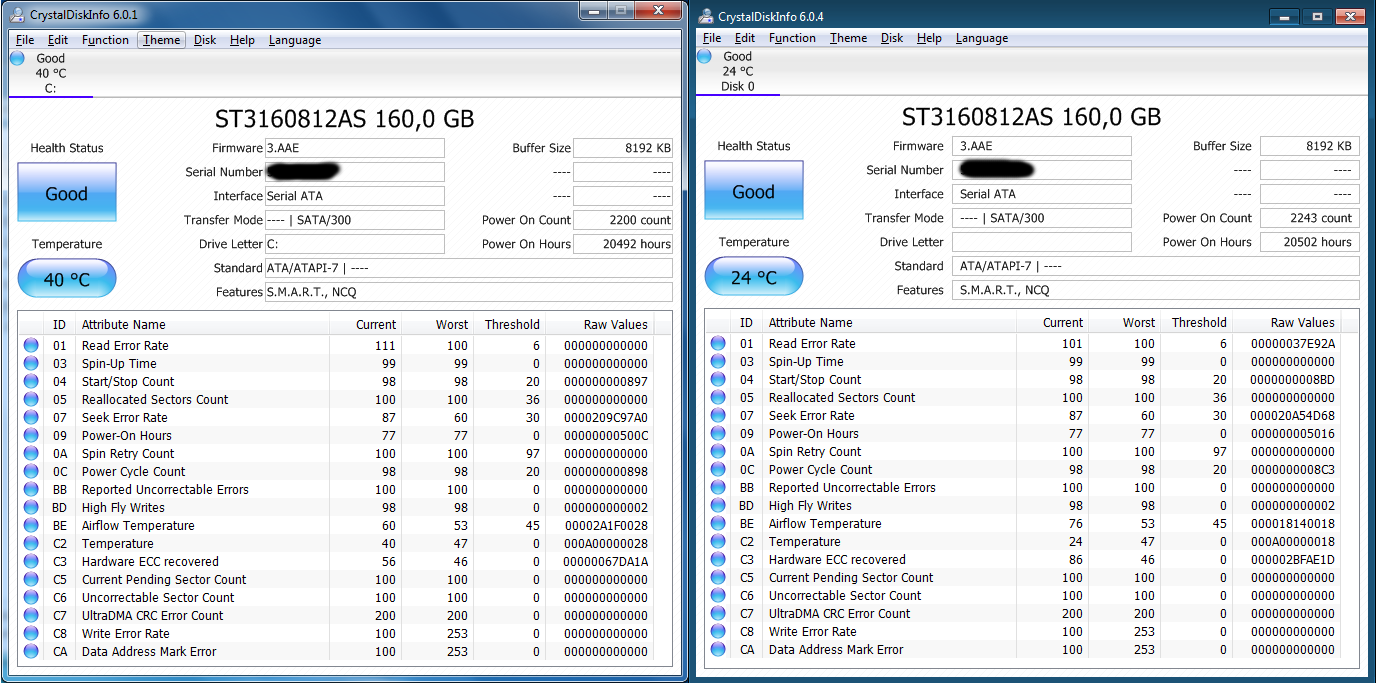Screen dimensions: 1376x683
Task: Click the ST3160812AS title in 6.0.4 window
Action: tap(1031, 117)
